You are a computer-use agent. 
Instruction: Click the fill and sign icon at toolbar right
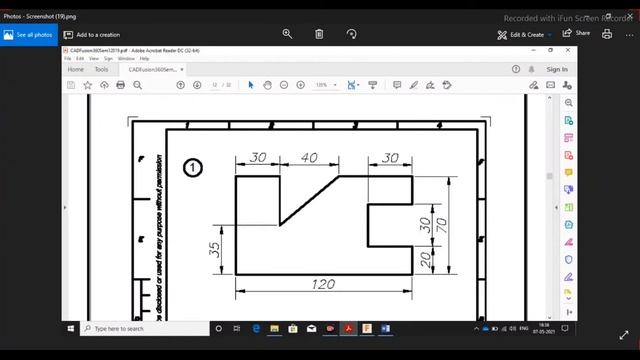click(x=533, y=85)
